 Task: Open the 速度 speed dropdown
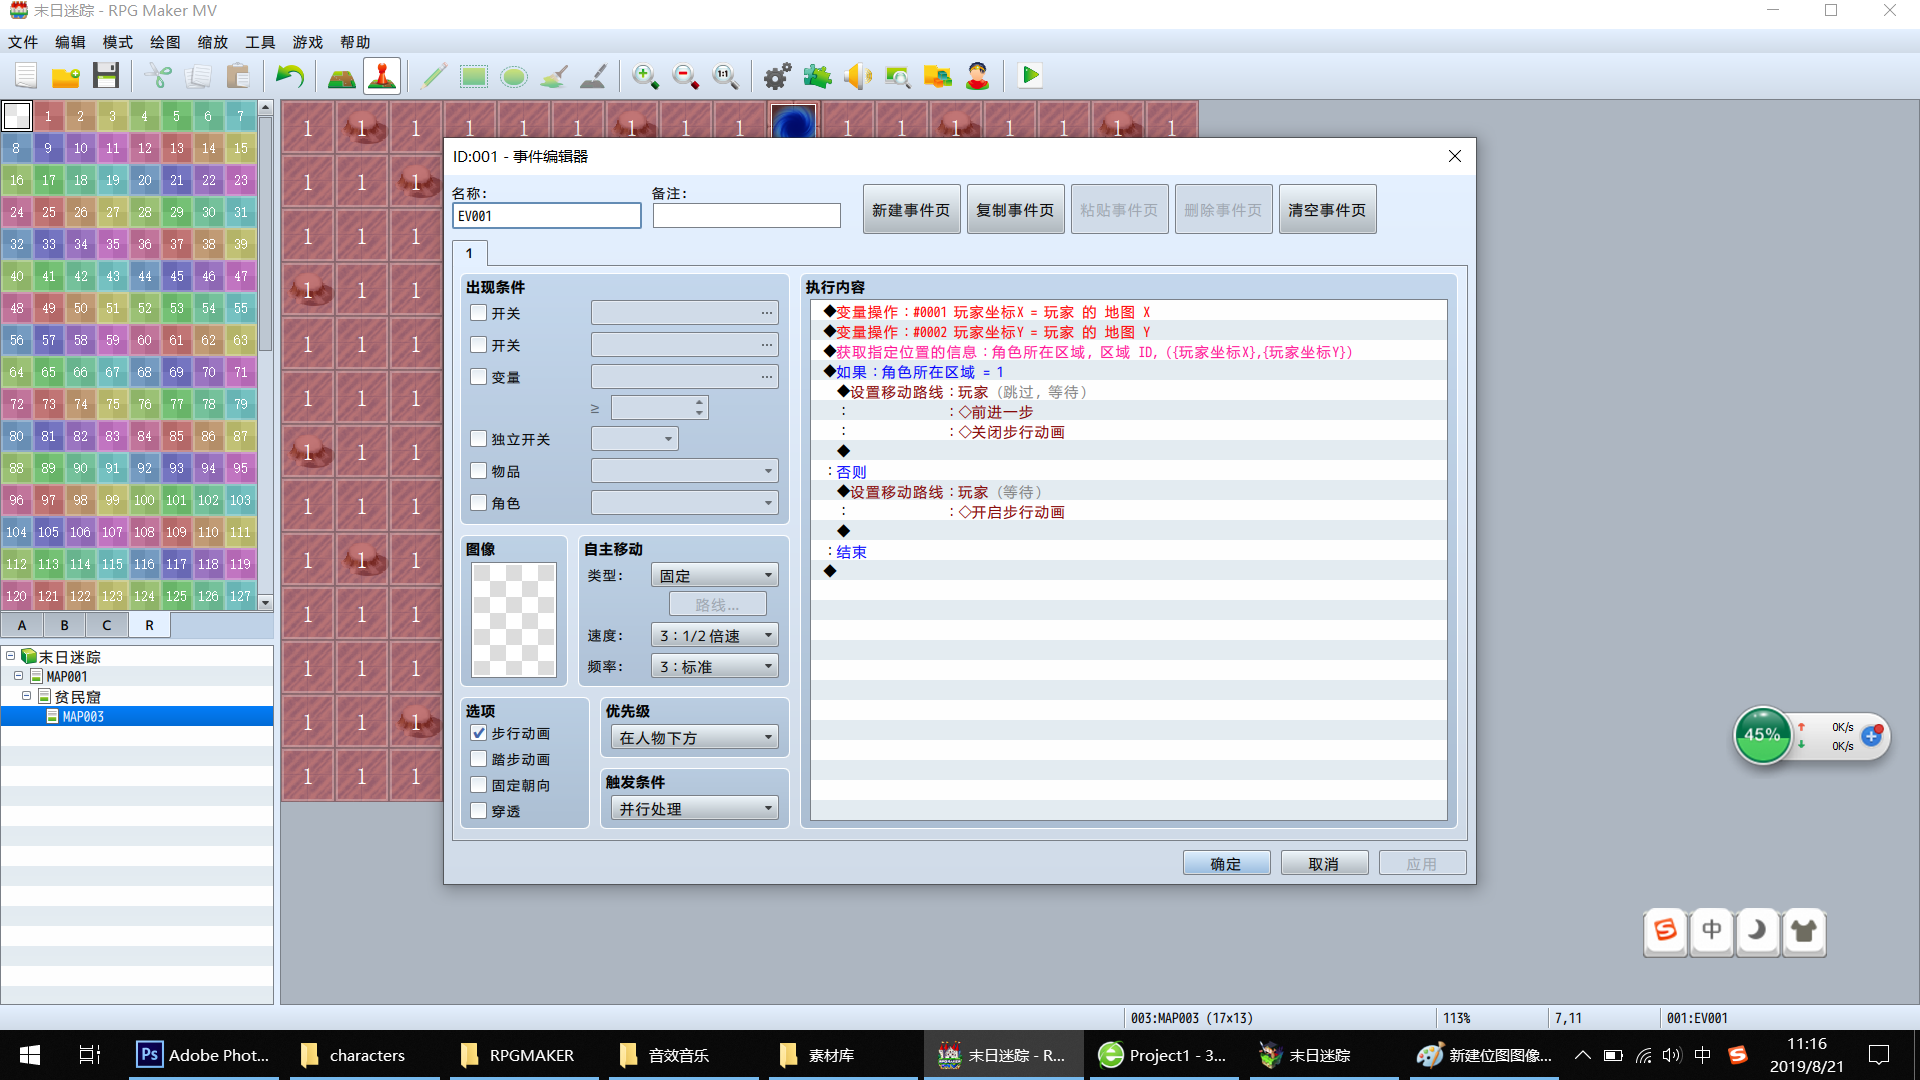click(x=715, y=635)
